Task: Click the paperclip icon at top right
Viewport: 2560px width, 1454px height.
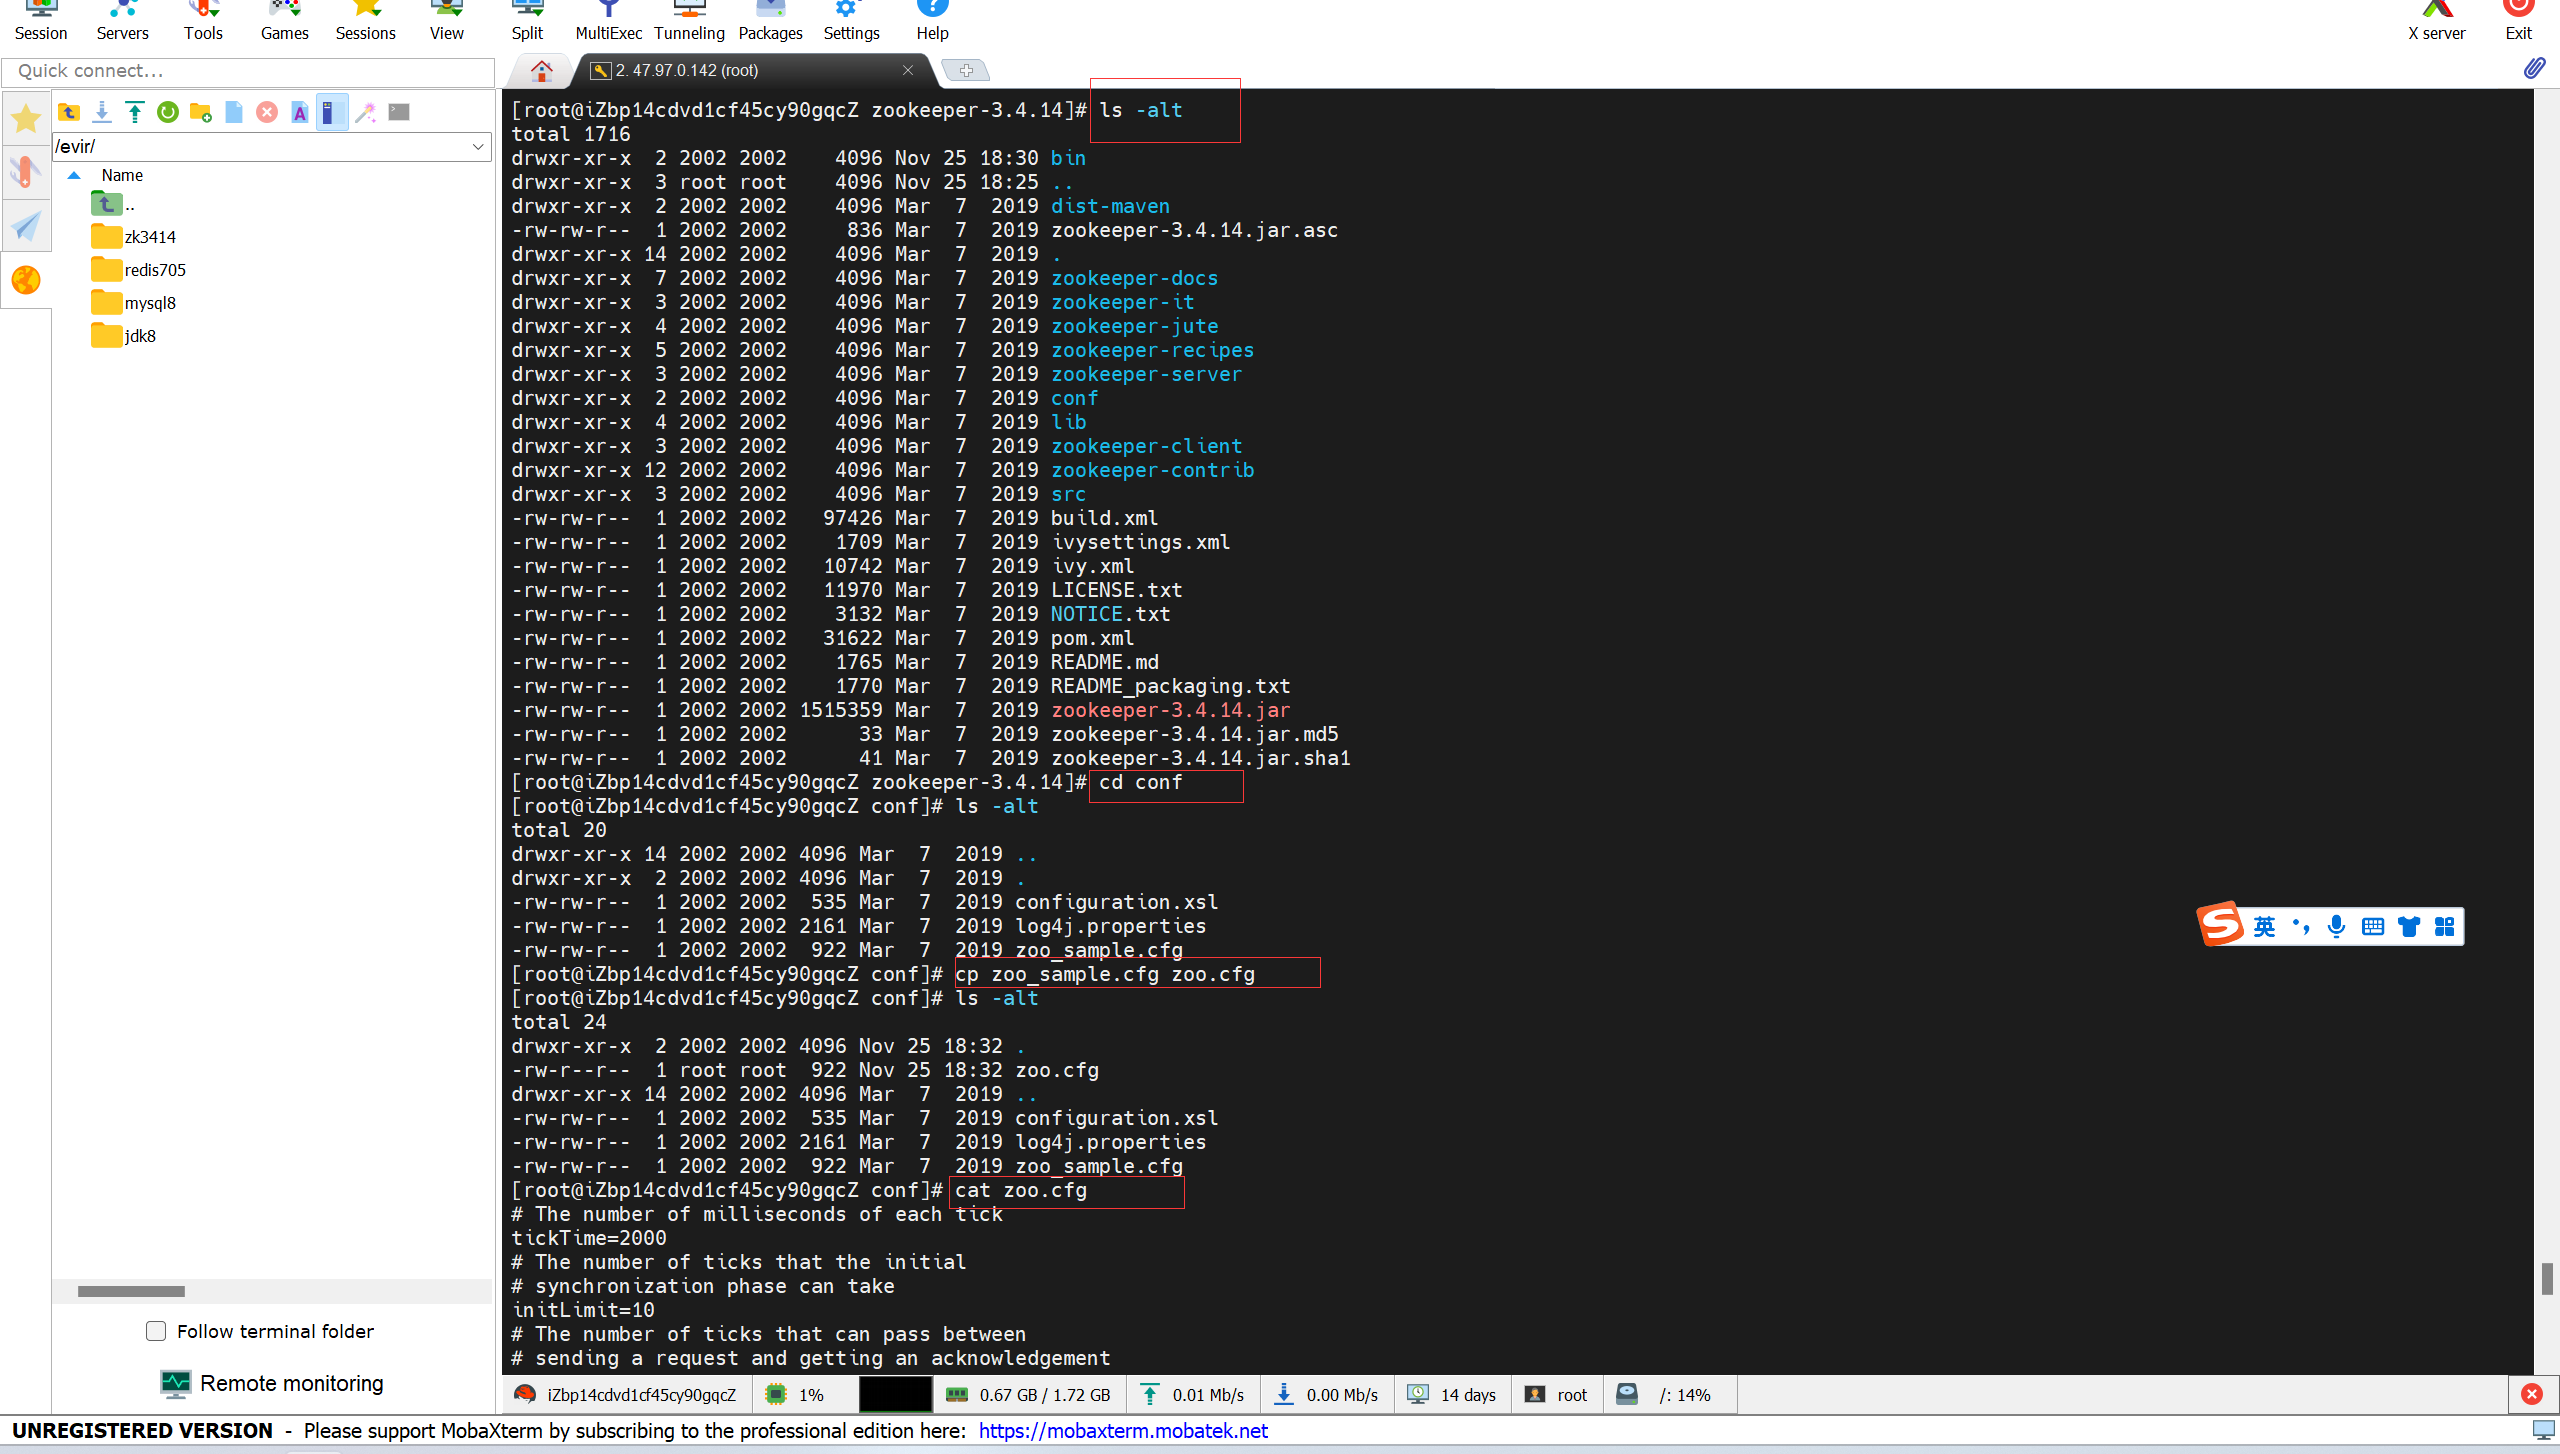Action: coord(2534,68)
